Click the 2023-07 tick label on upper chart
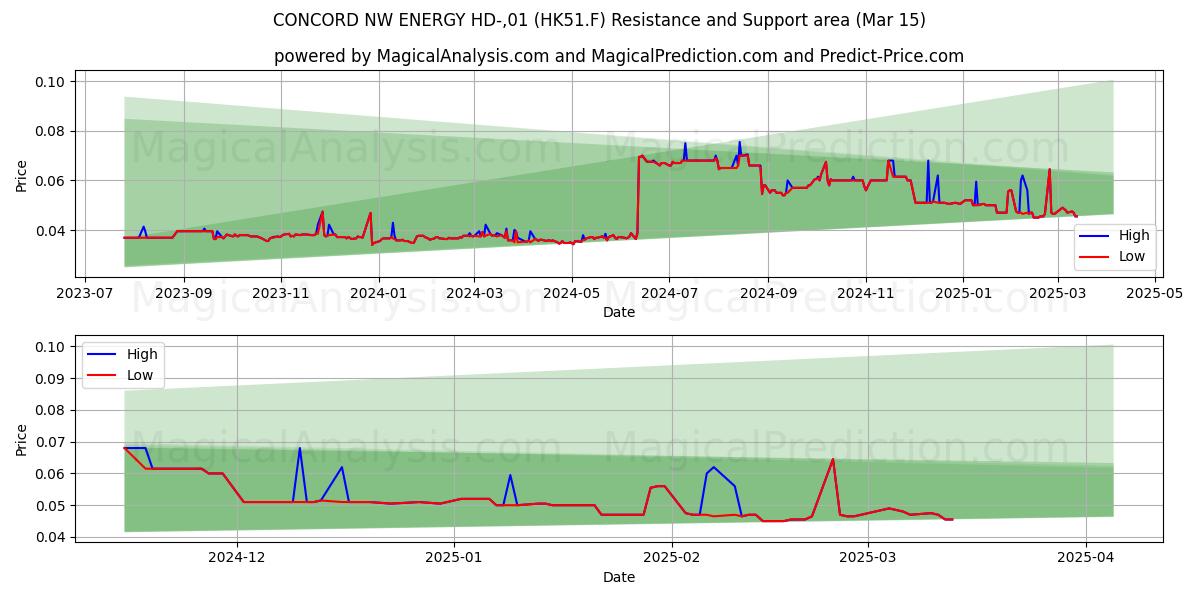 (85, 293)
